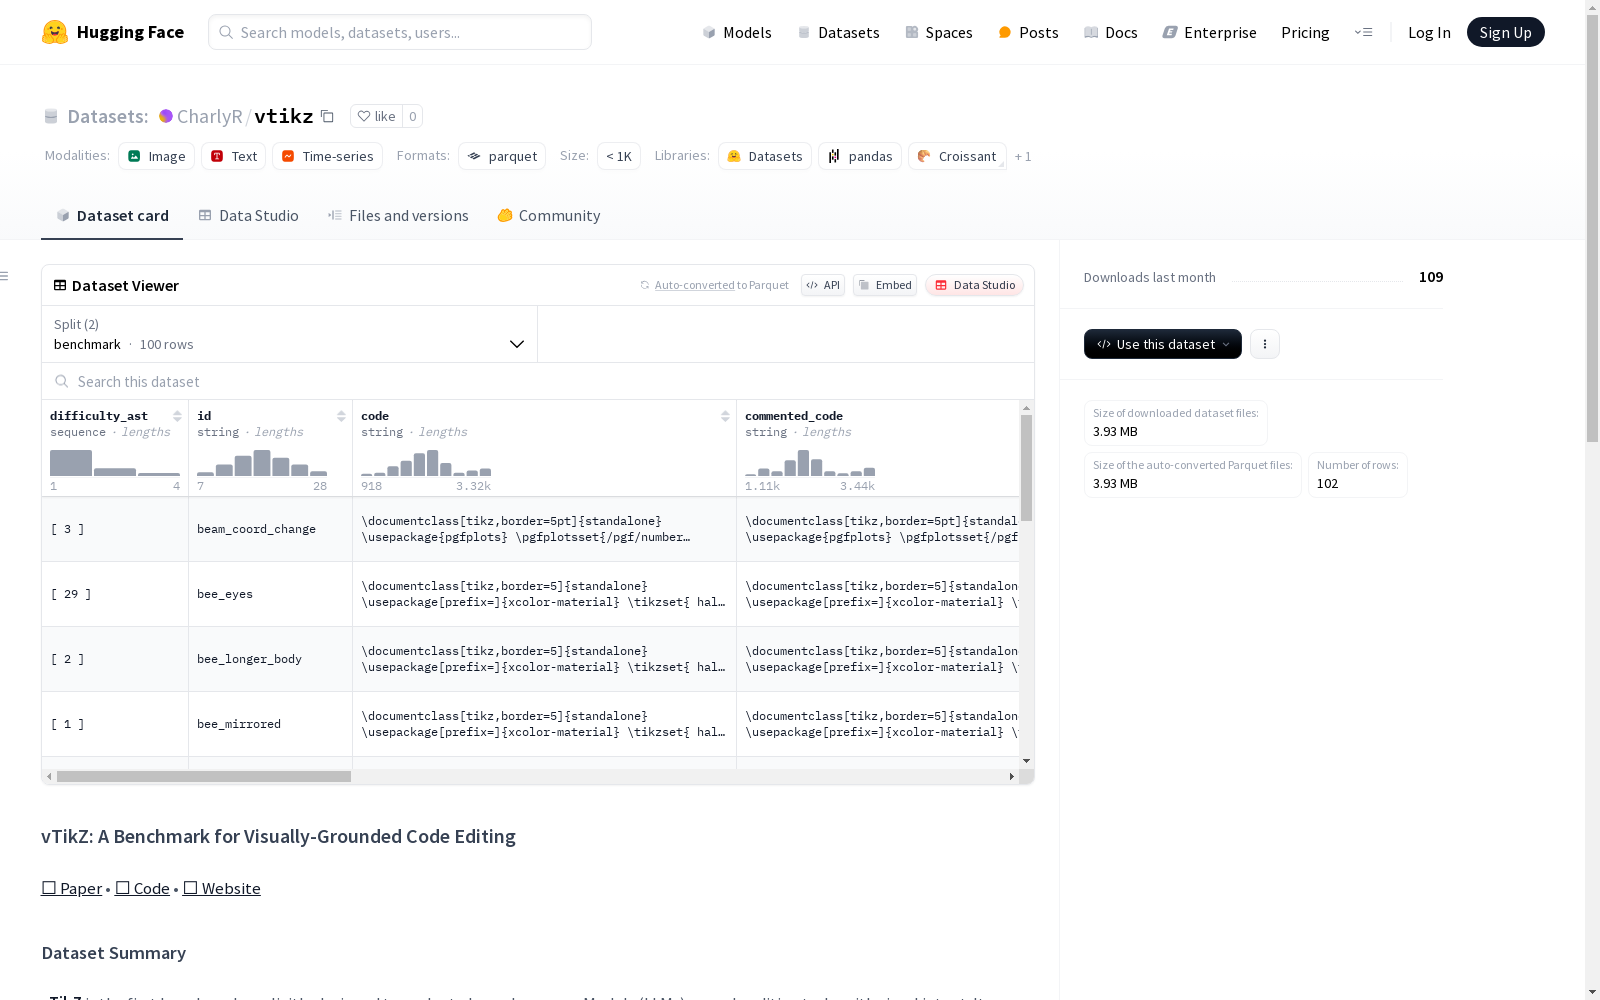Screen dimensions: 1600x1000
Task: Filter by < 1K size tag
Action: click(x=619, y=156)
